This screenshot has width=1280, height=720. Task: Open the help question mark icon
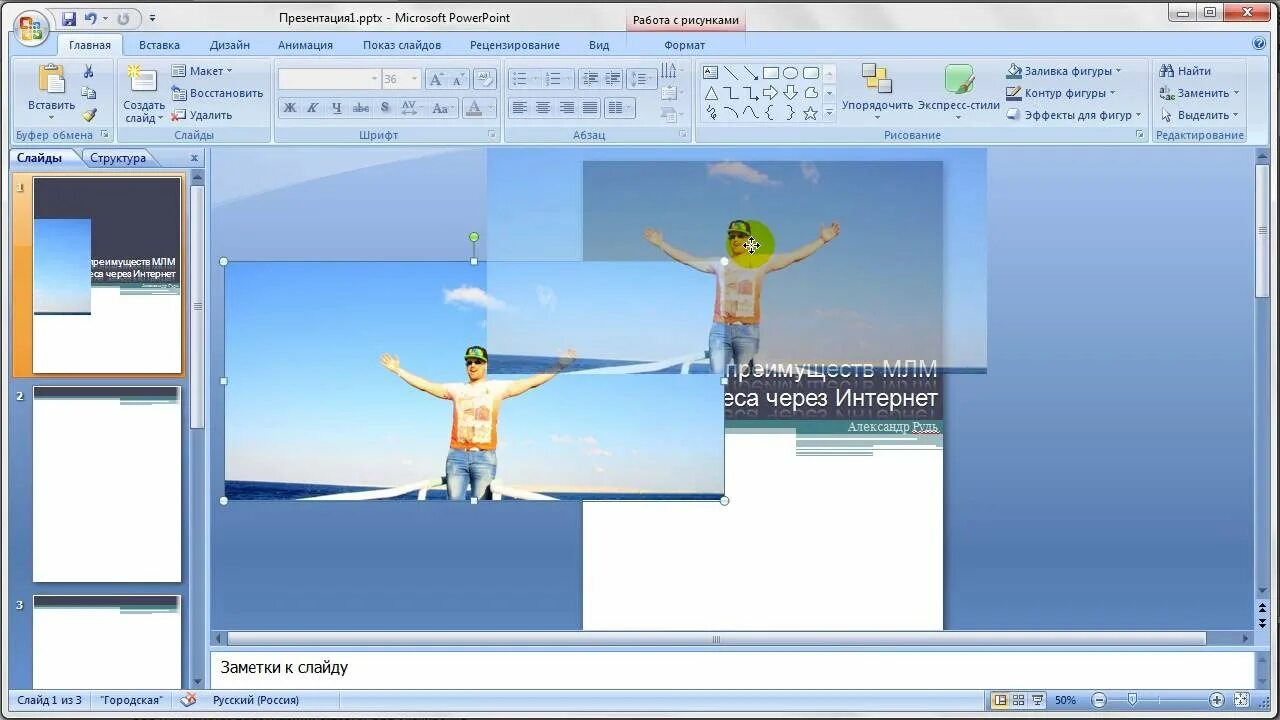coord(1259,44)
